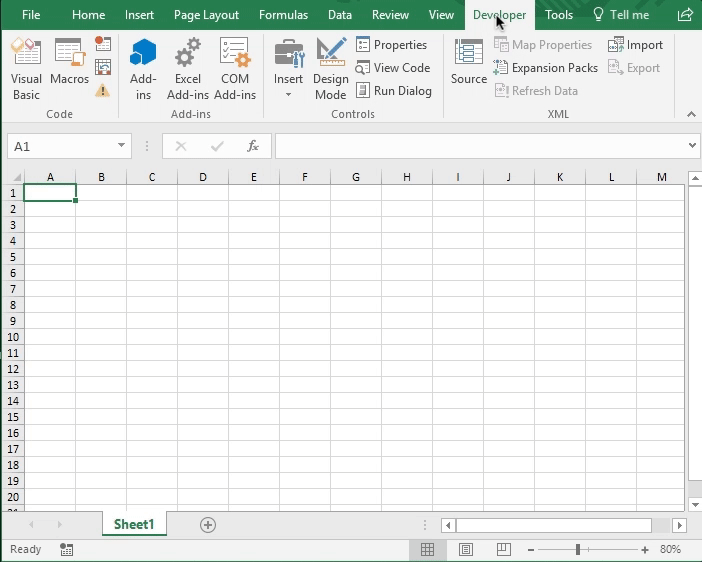Collapse the ribbon with the chevron

(x=691, y=114)
